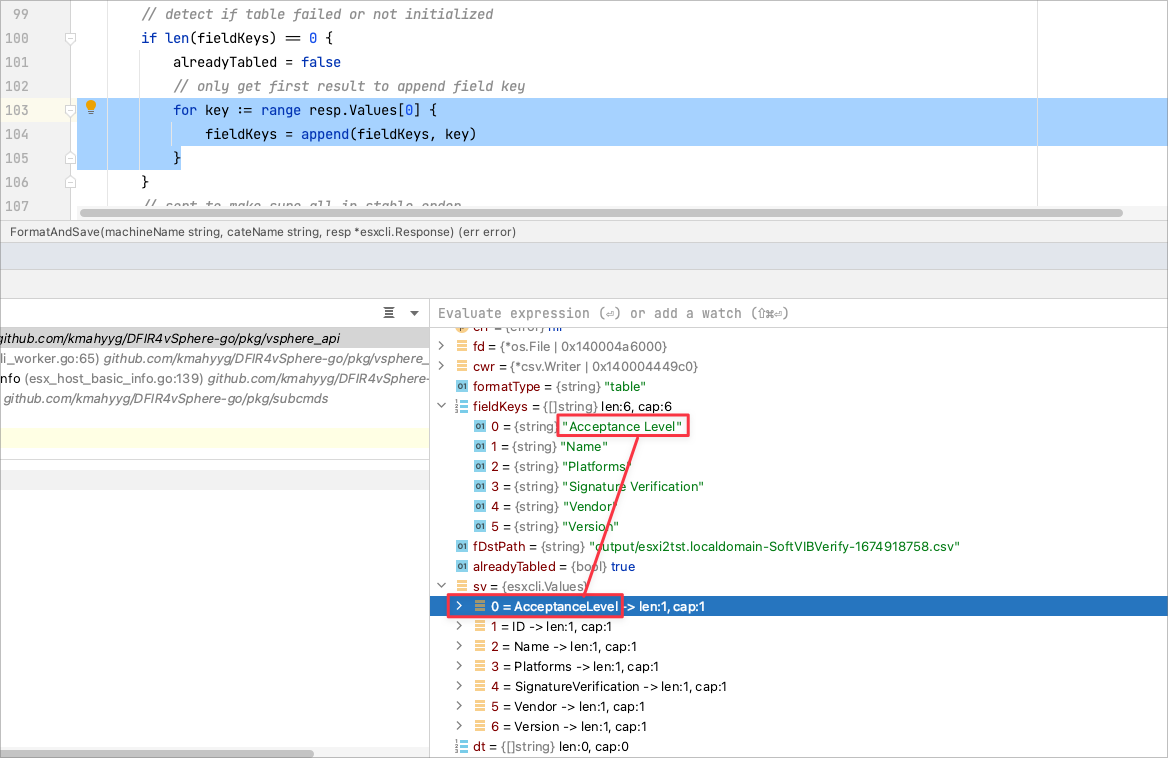The width and height of the screenshot is (1168, 758).
Task: Click line number 100 in gutter
Action: tap(16, 38)
